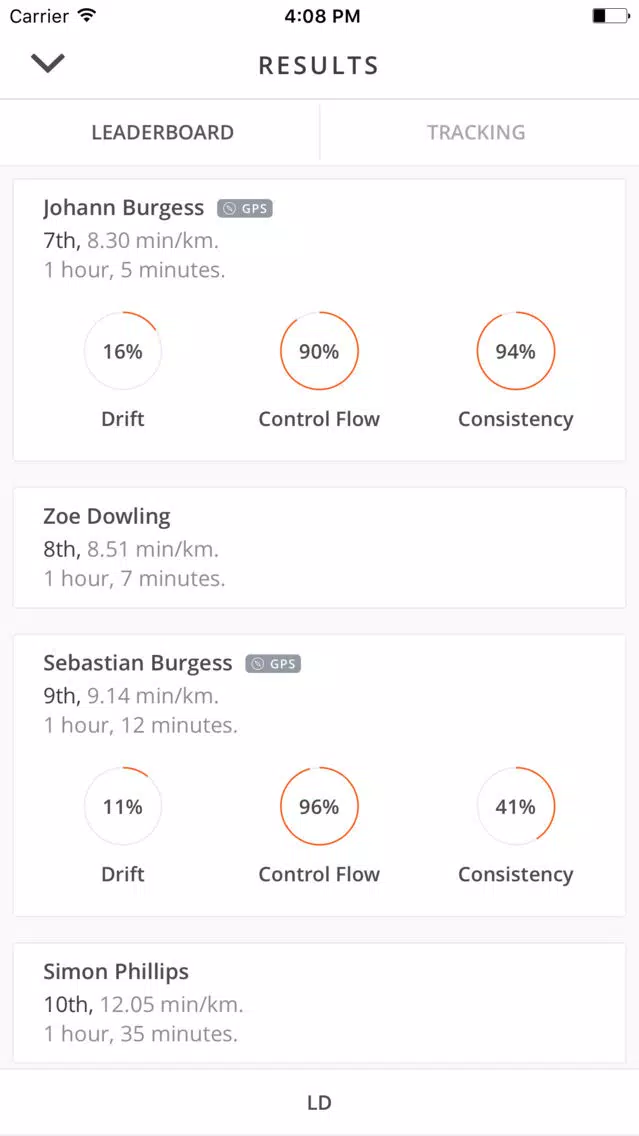Tap the LD button at bottom
Image resolution: width=639 pixels, height=1136 pixels.
[320, 1103]
